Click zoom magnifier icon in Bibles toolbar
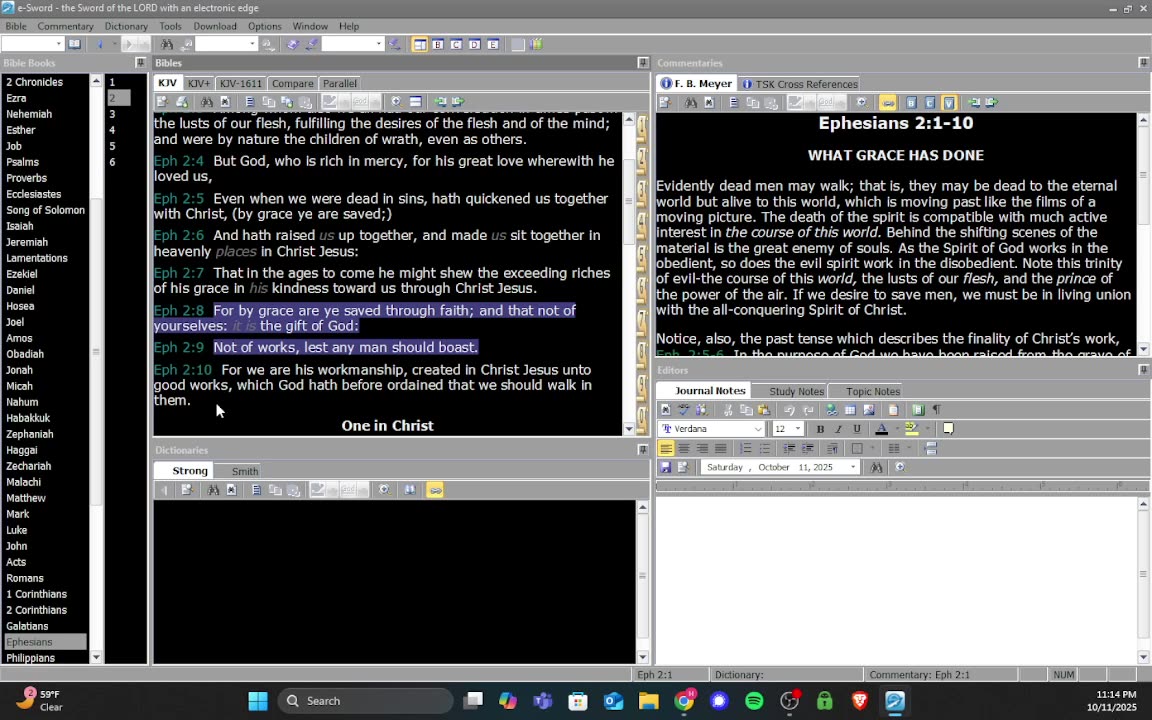This screenshot has height=720, width=1152. point(396,101)
